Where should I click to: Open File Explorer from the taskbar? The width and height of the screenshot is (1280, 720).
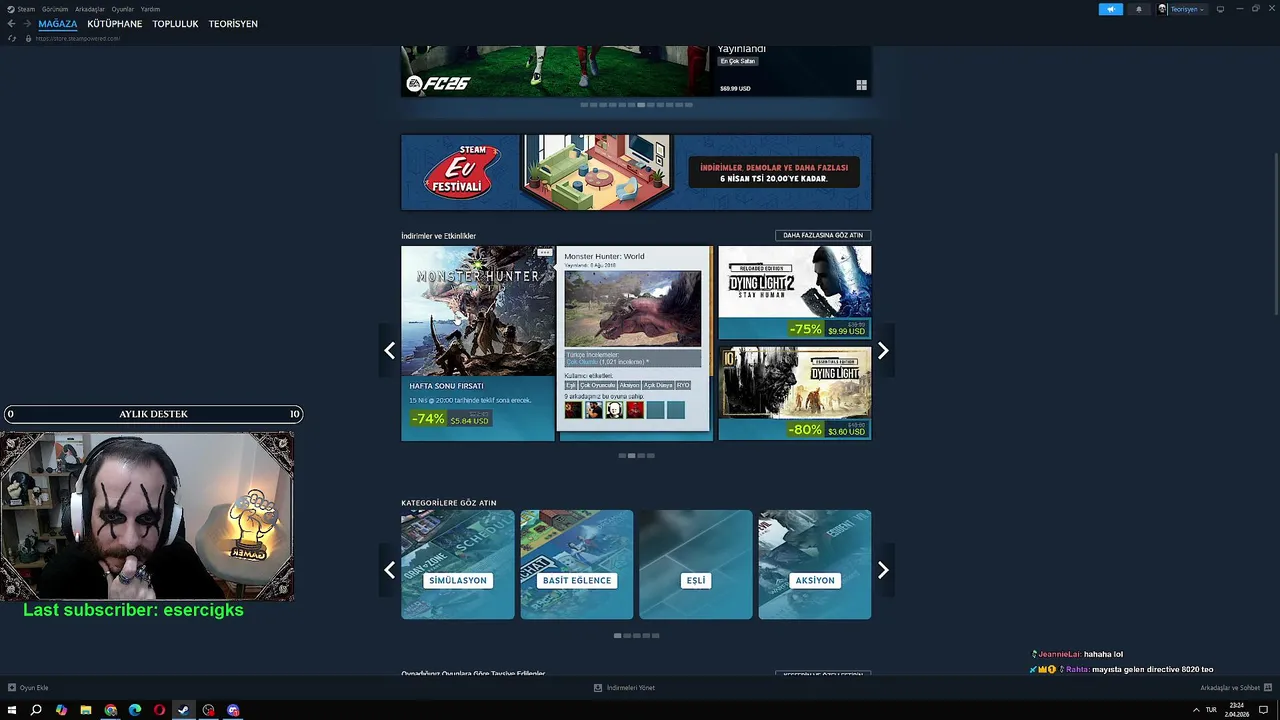(x=86, y=710)
